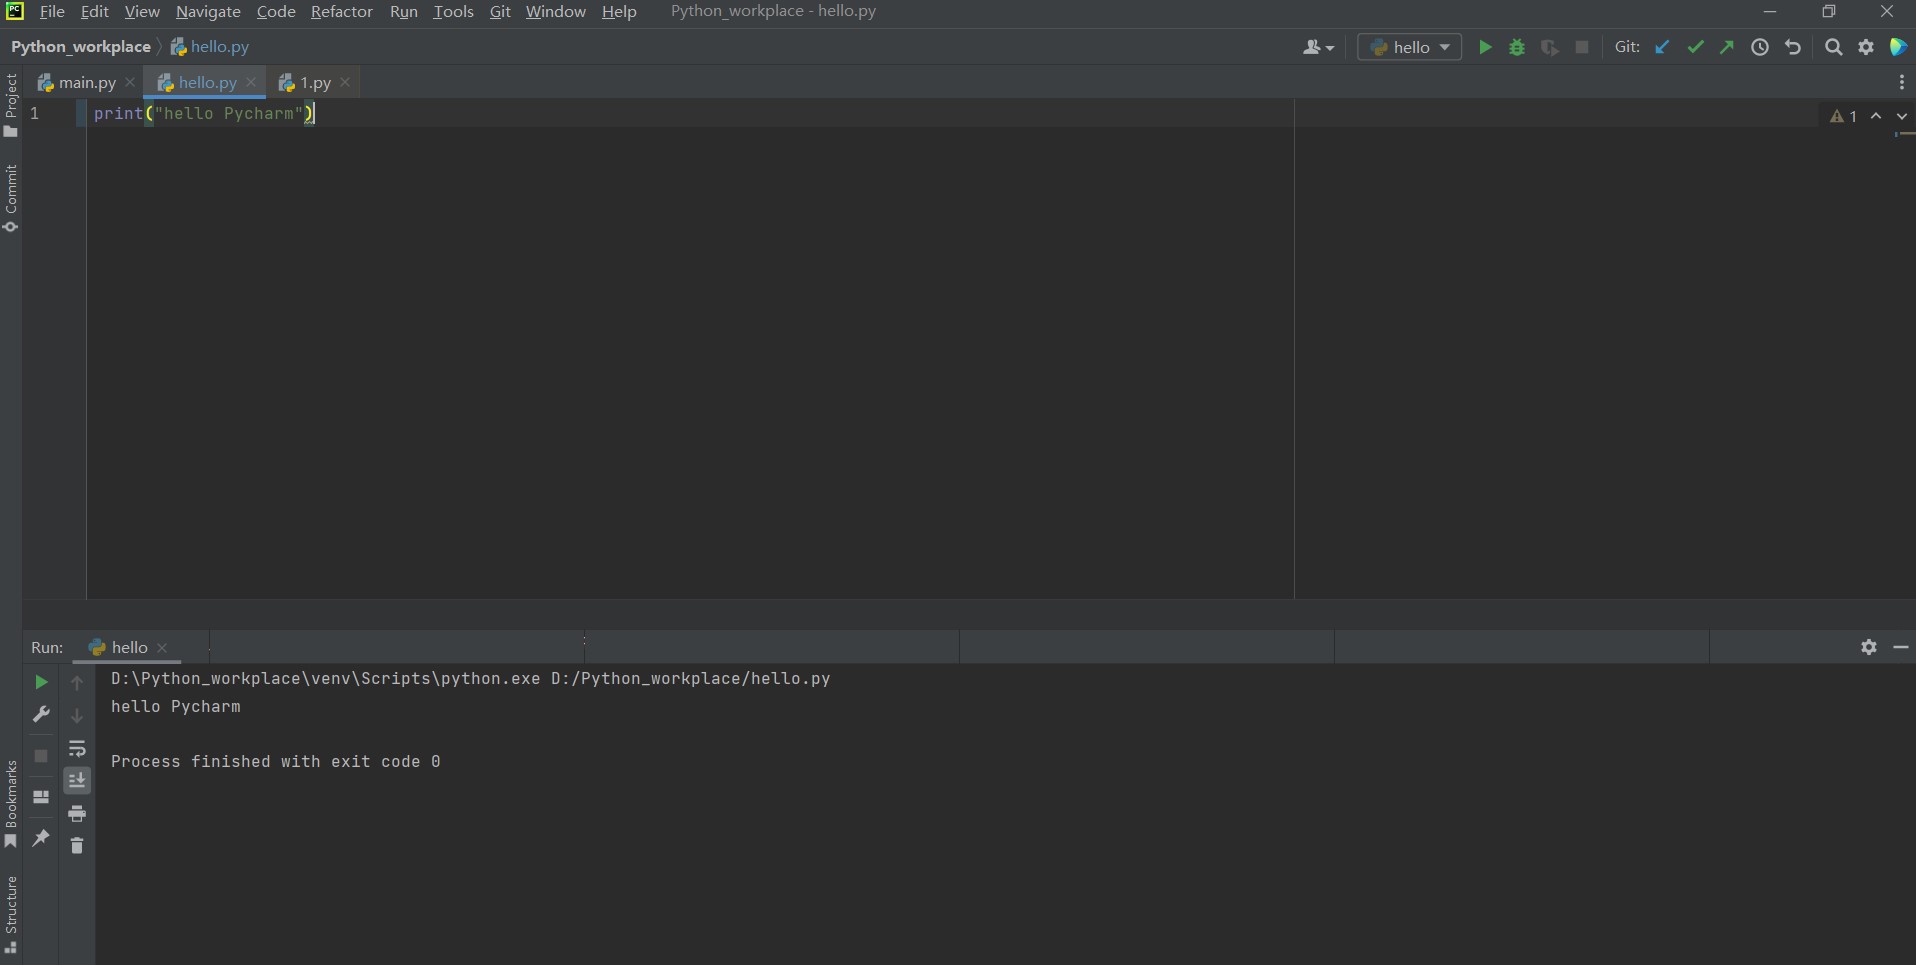Screen dimensions: 1916x965
Task: Click 'Process finished with exit code 0' text
Action: point(276,762)
